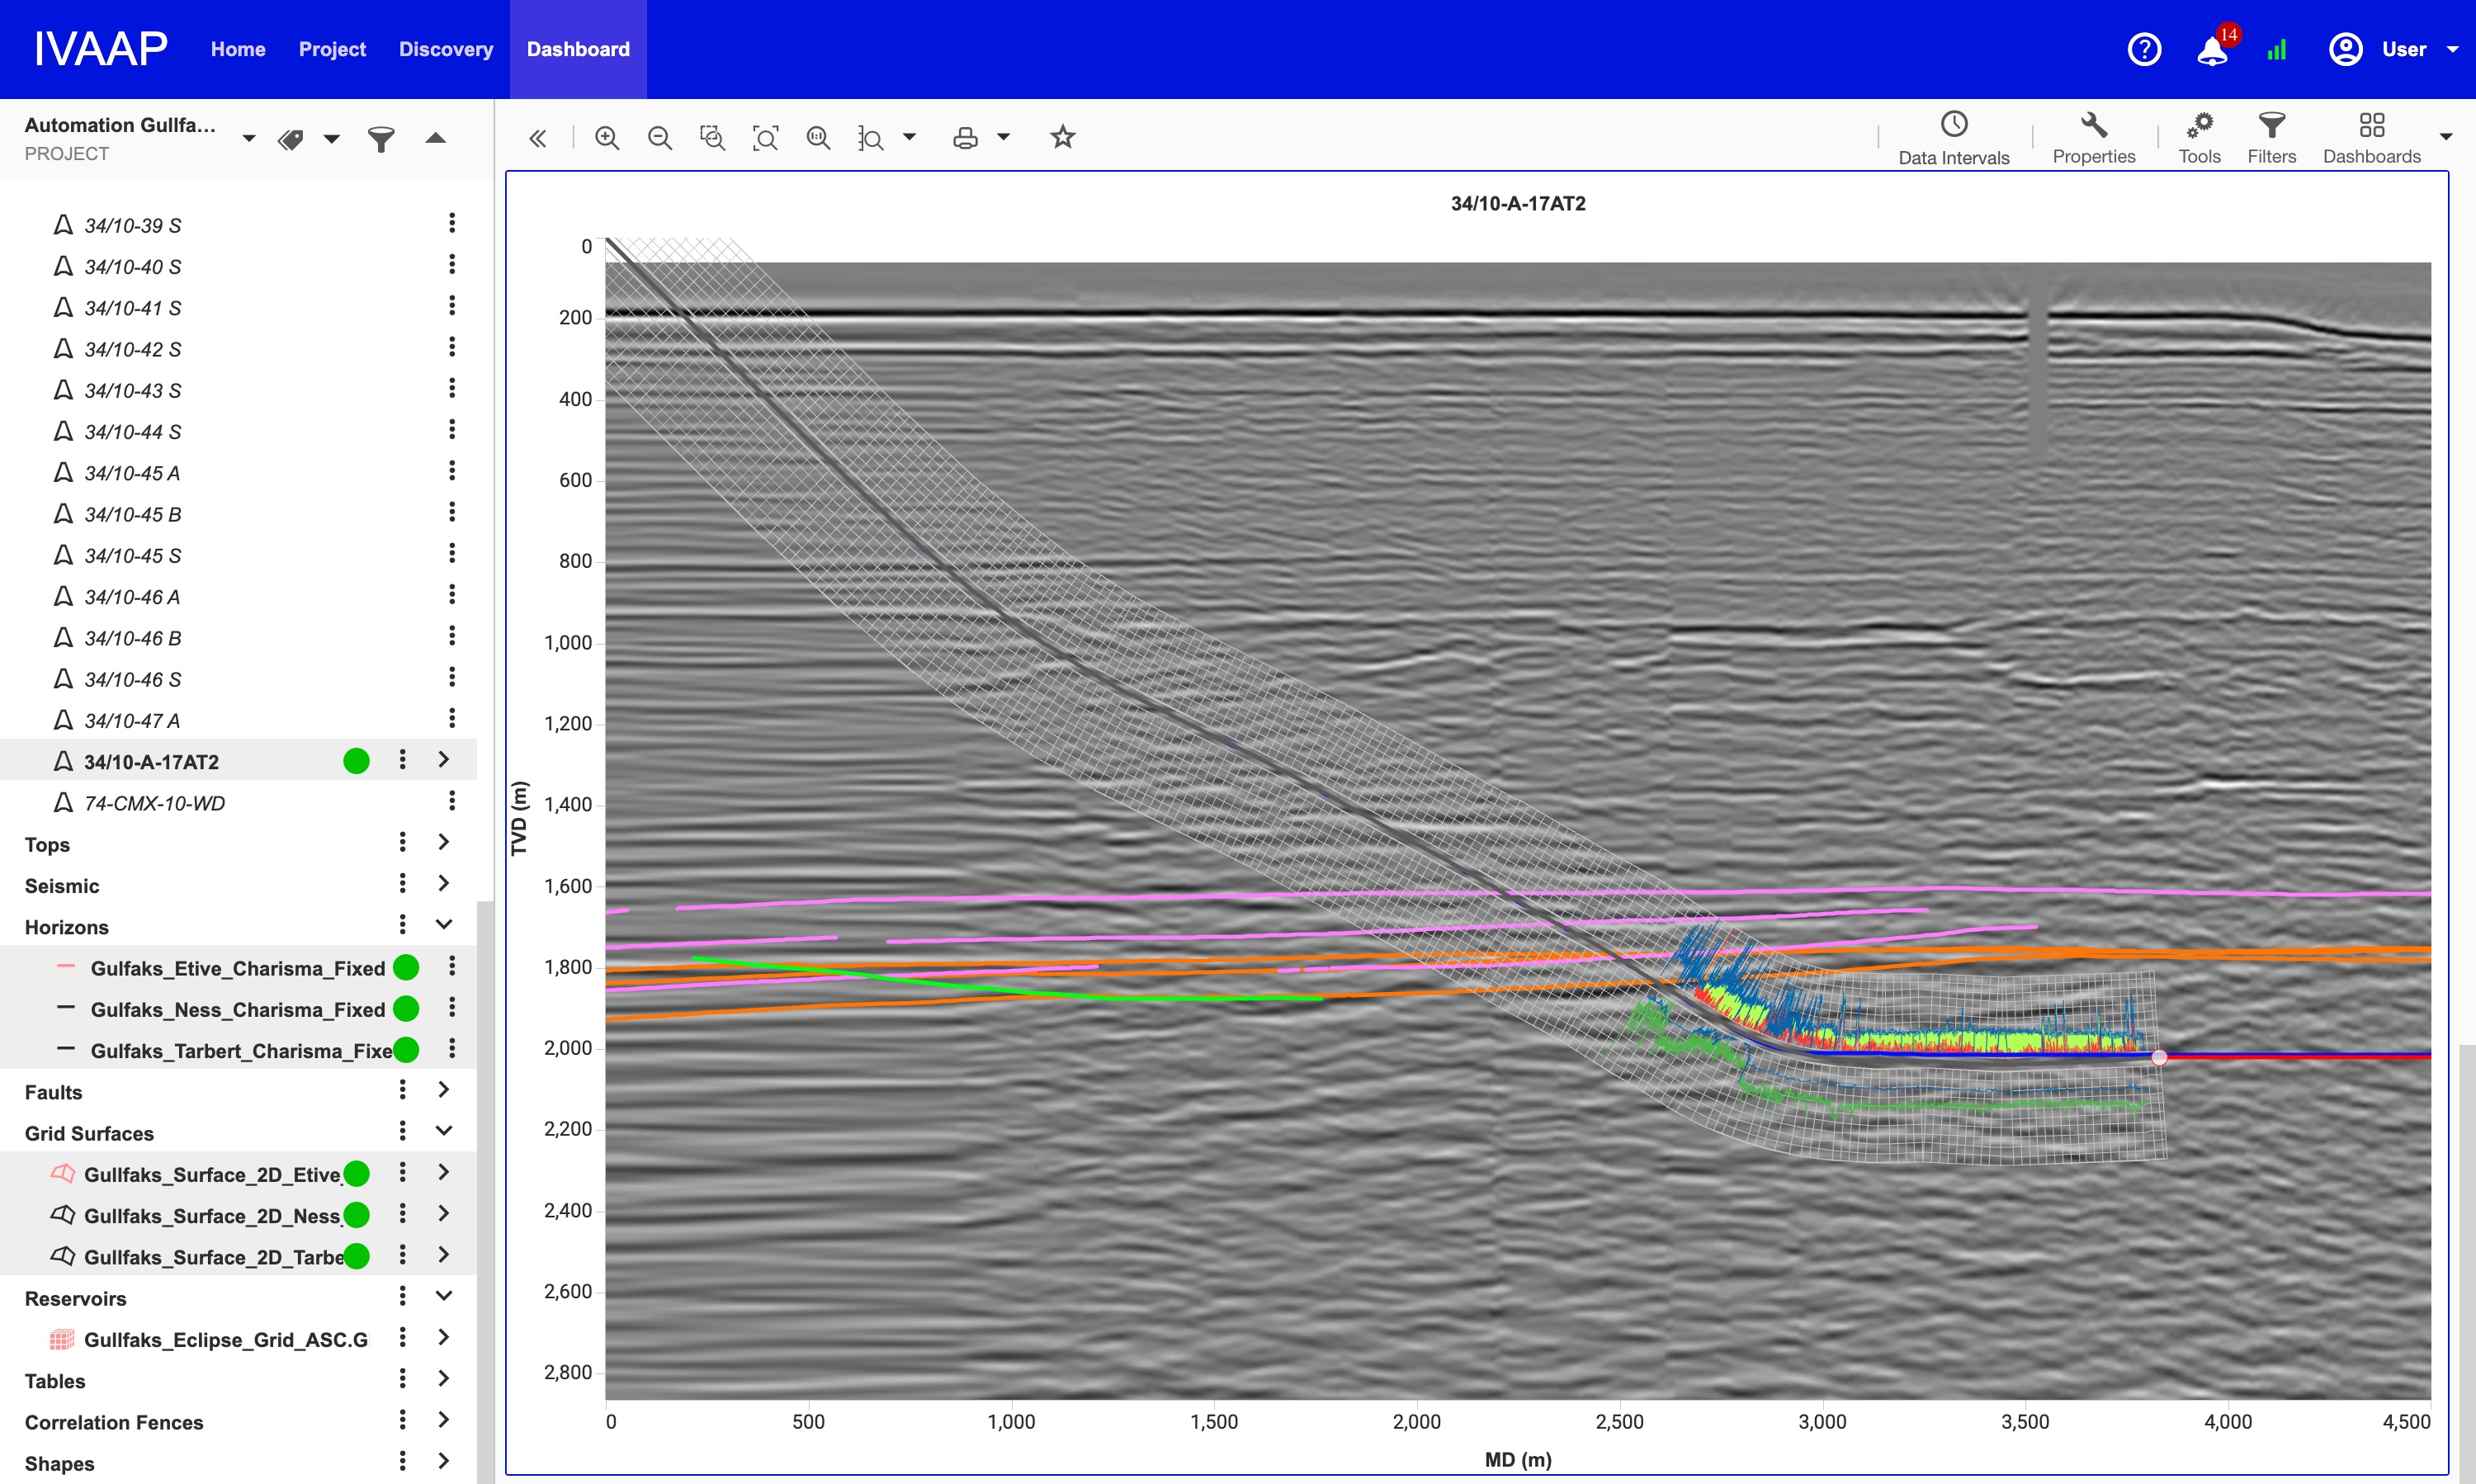Viewport: 2476px width, 1484px height.
Task: Click the fit to bounds zoom icon
Action: coord(765,138)
